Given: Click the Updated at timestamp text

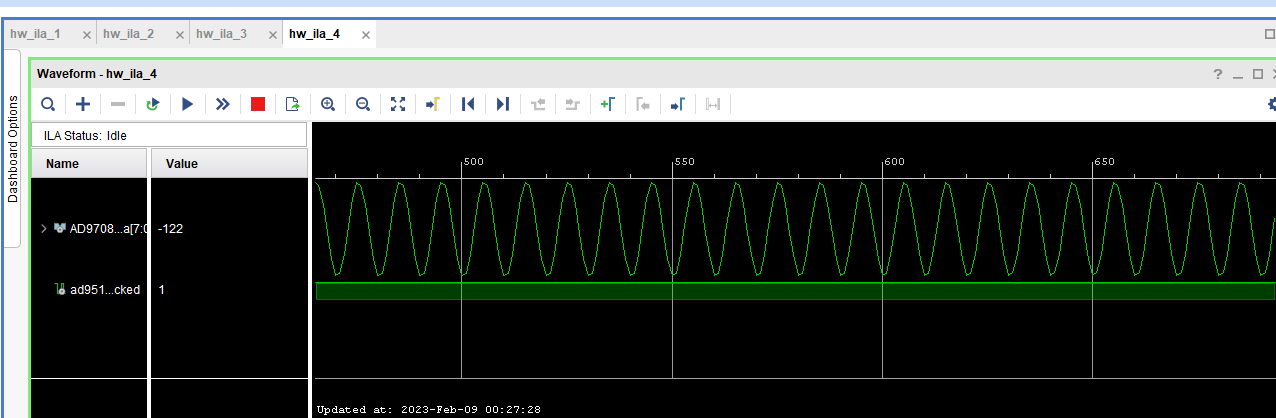Looking at the screenshot, I should [x=428, y=410].
